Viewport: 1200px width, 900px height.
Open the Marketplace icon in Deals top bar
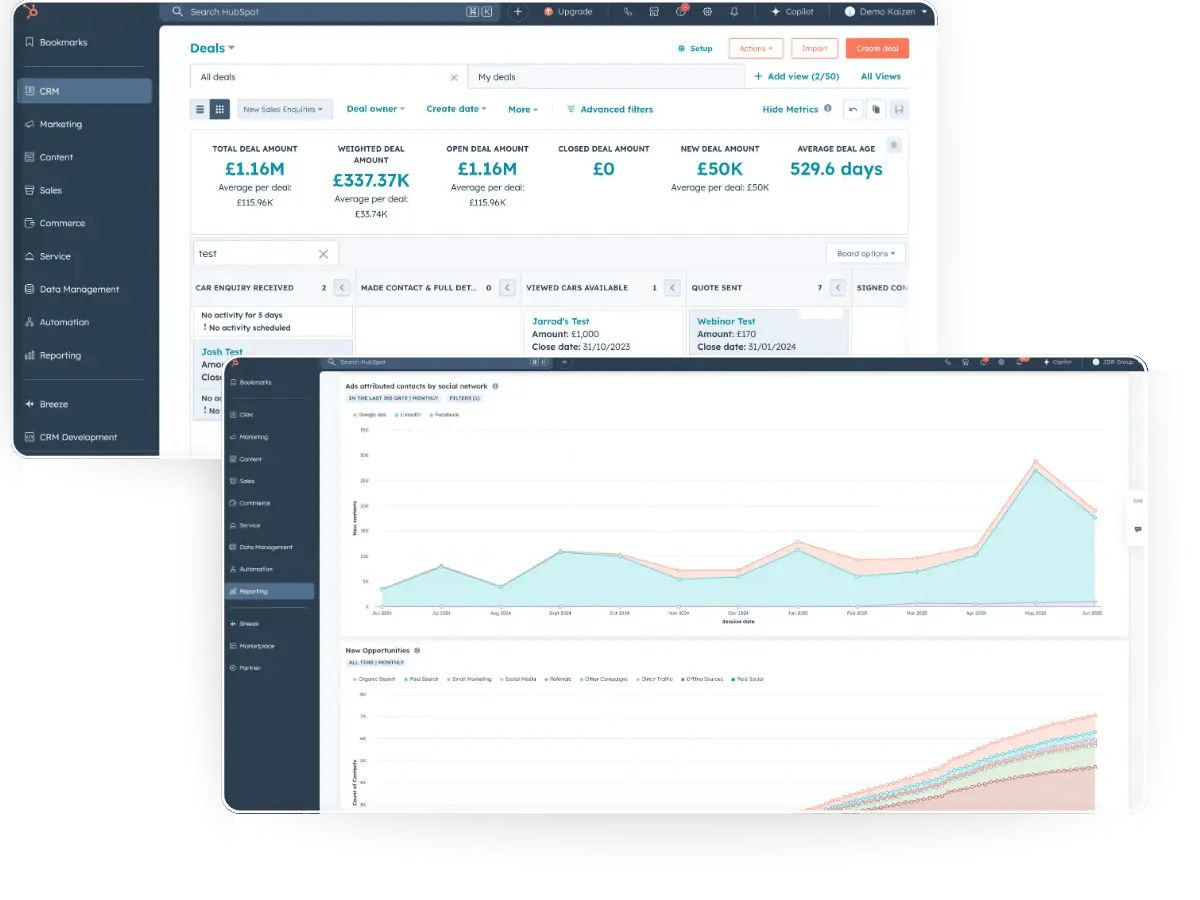pos(654,12)
